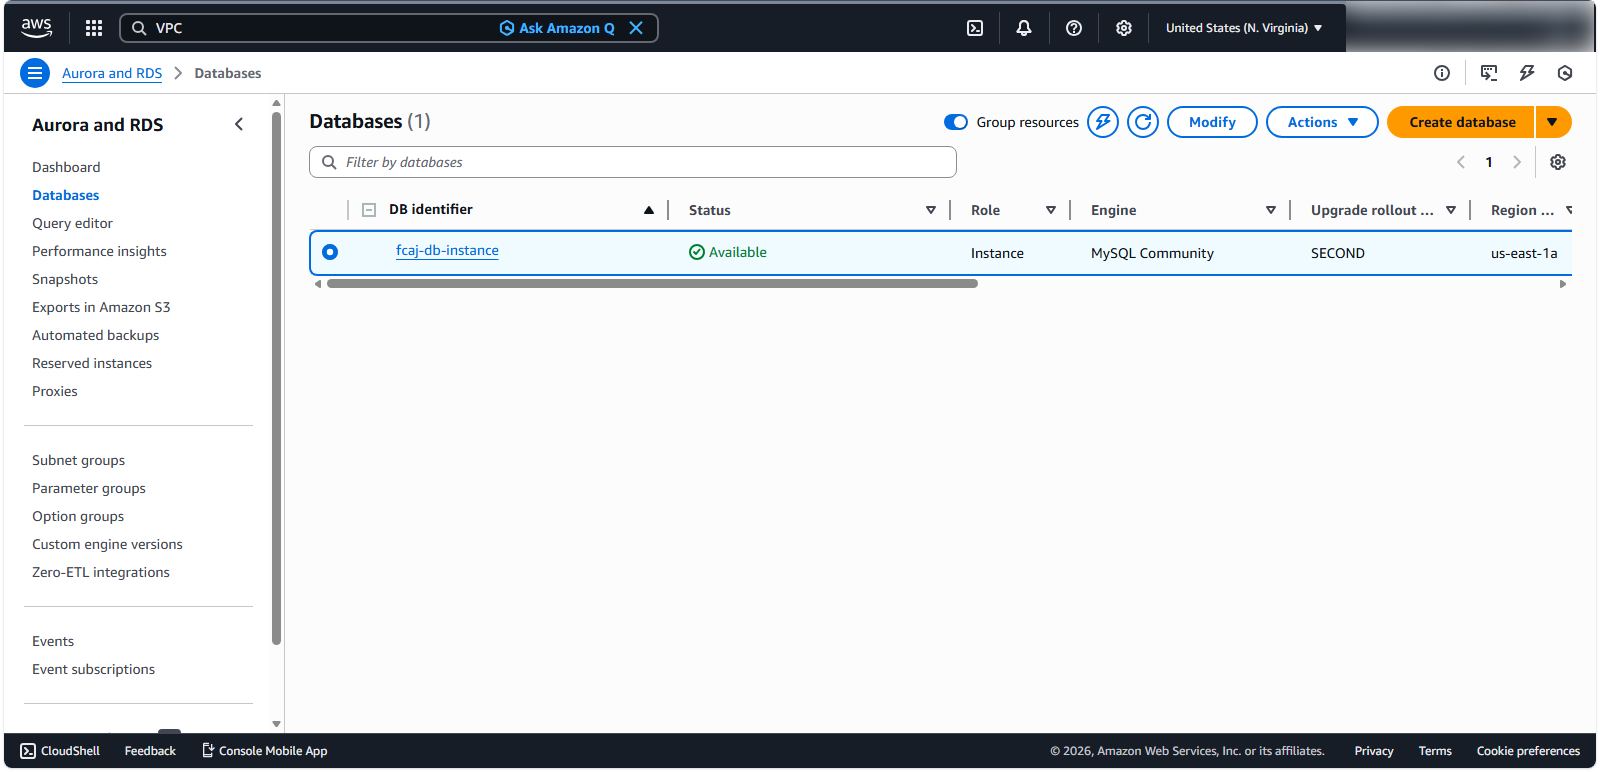This screenshot has width=1600, height=772.
Task: Open the Actions dropdown
Action: [x=1322, y=122]
